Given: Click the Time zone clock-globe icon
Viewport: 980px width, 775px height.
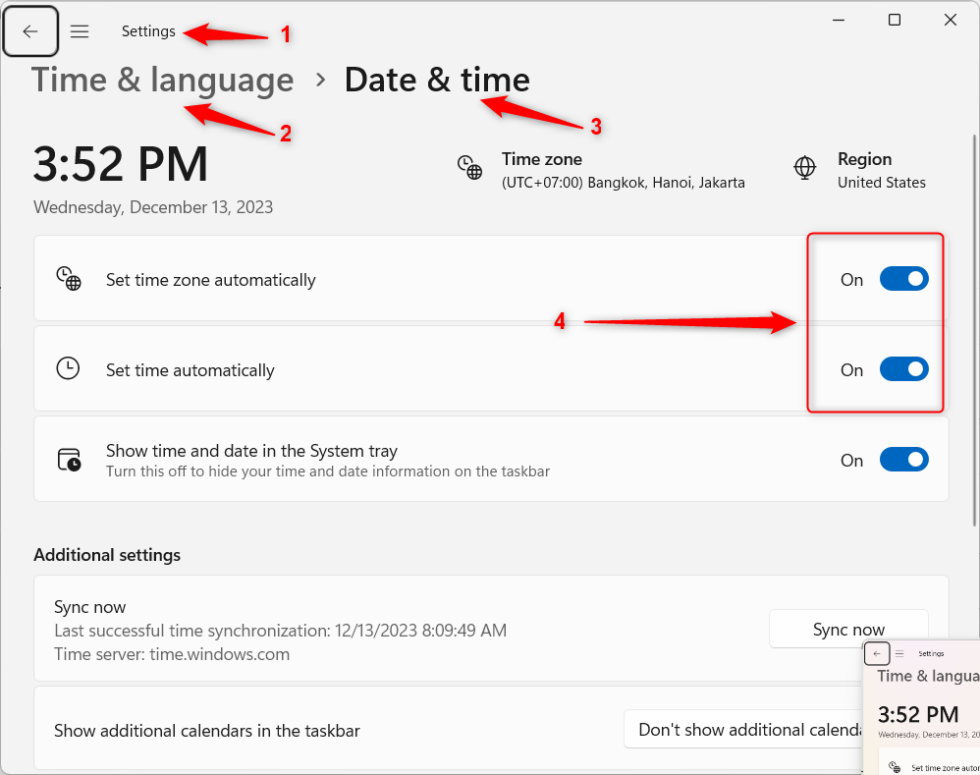Looking at the screenshot, I should click(469, 168).
